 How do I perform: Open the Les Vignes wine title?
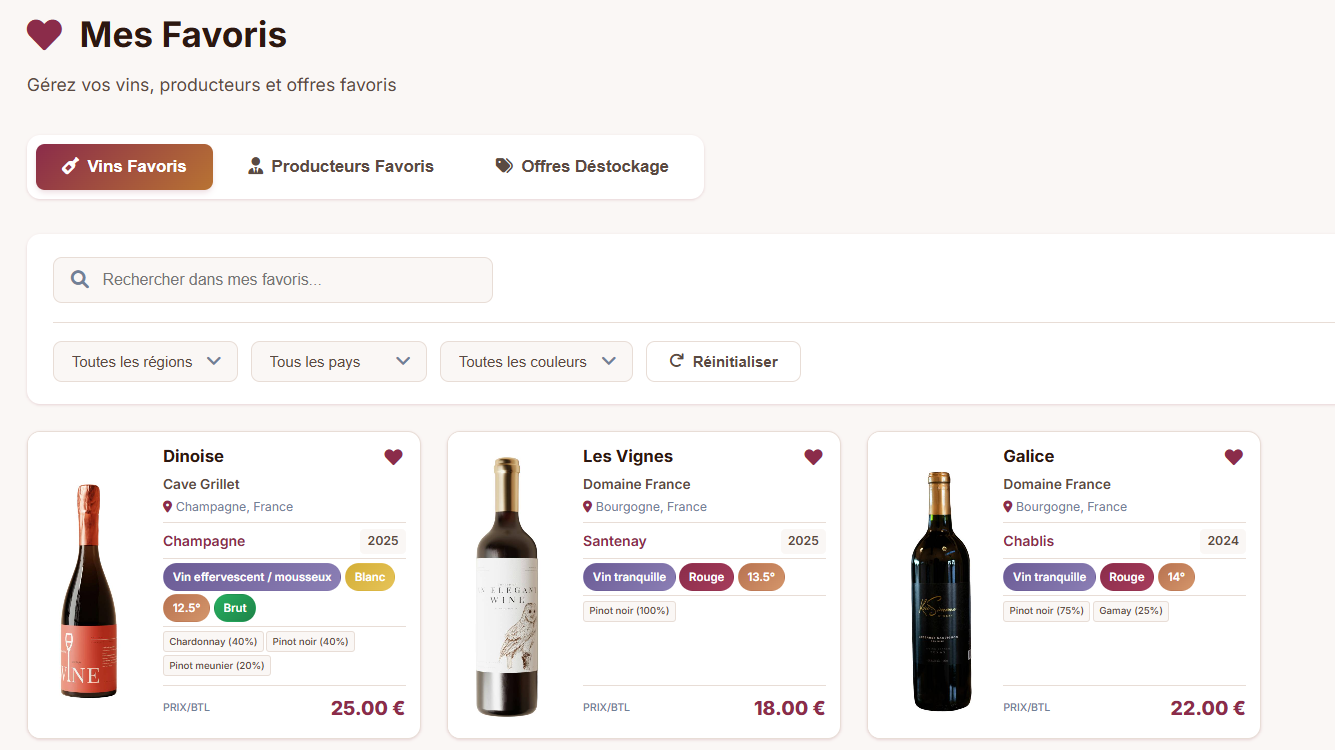tap(627, 456)
